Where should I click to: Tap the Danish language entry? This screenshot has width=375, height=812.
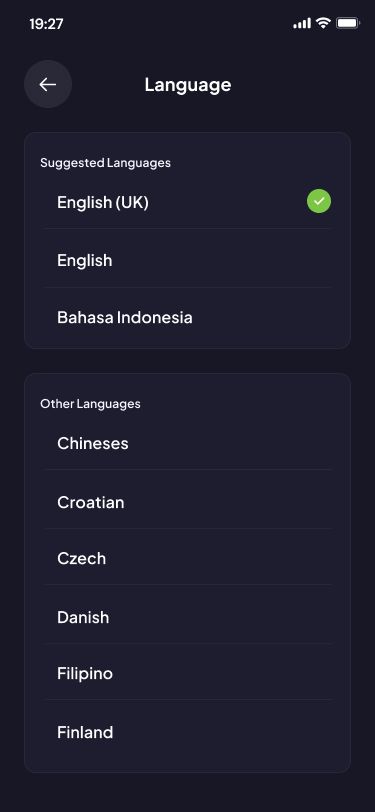[x=188, y=617]
